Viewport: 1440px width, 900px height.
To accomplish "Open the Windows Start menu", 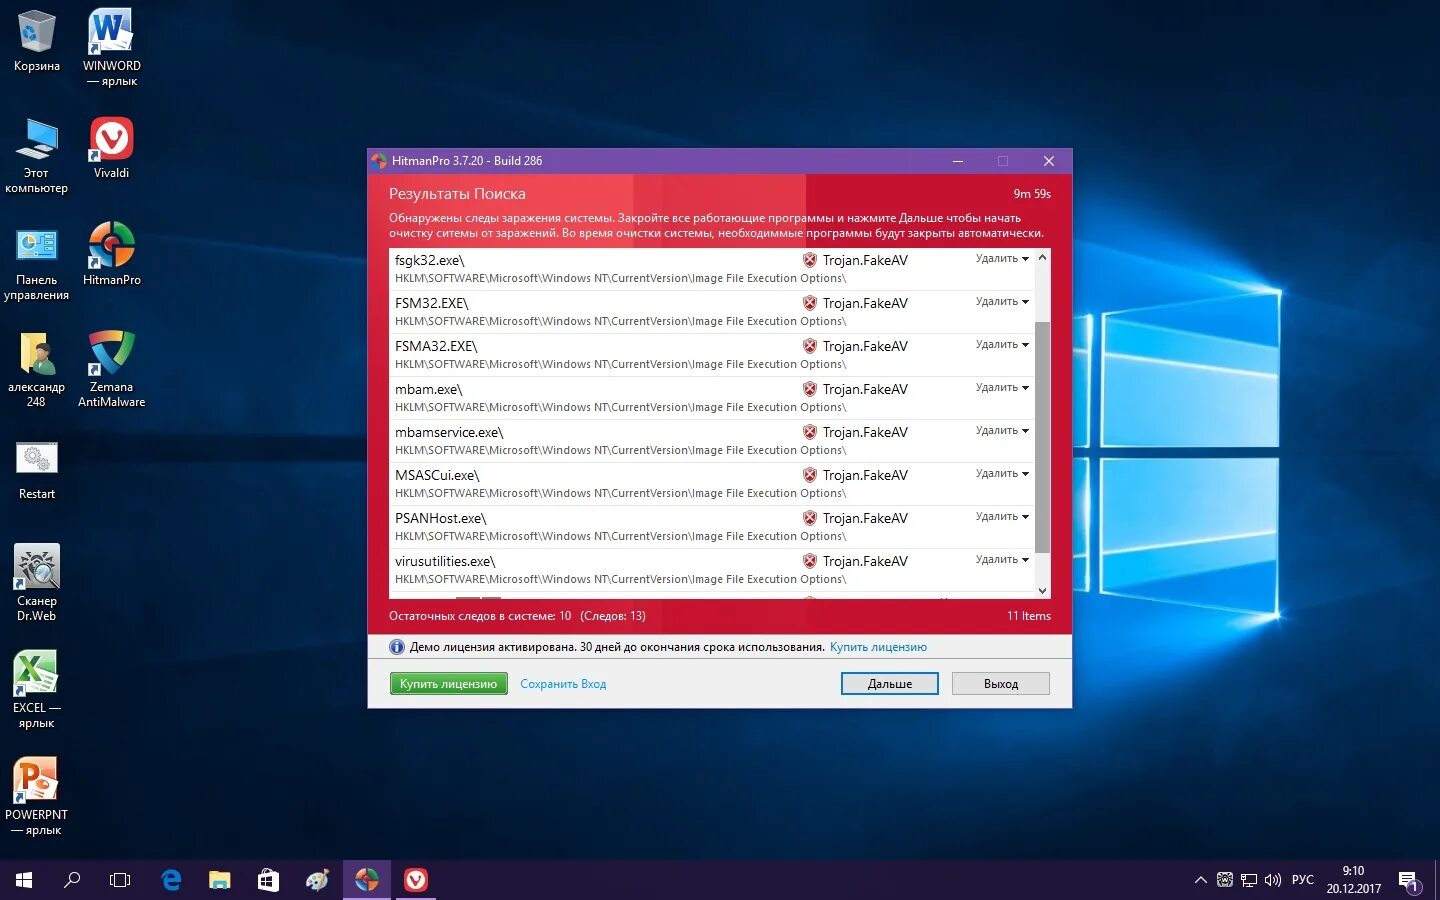I will (24, 880).
